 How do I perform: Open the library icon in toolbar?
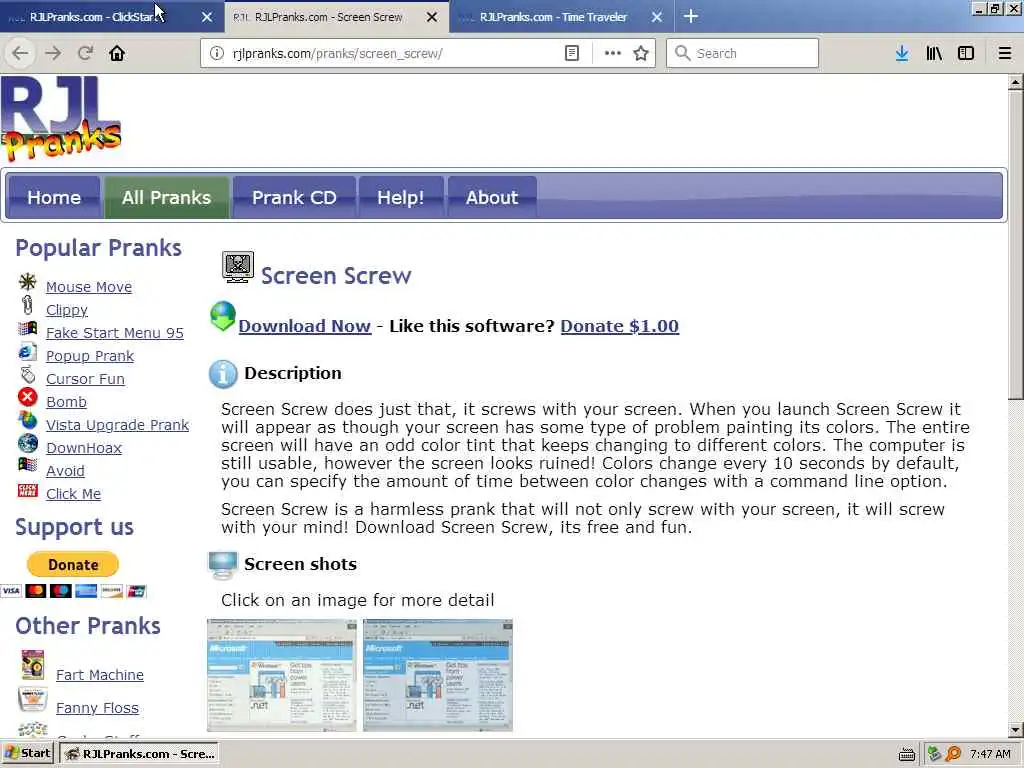(934, 53)
